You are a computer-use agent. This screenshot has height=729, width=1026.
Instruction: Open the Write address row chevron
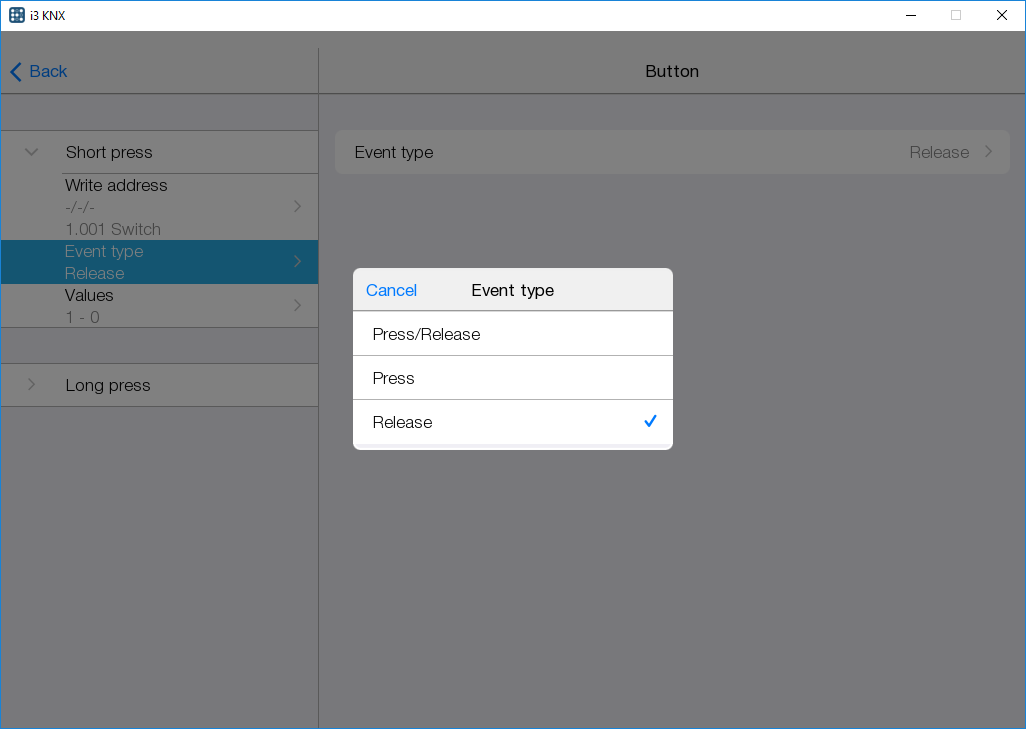(297, 207)
